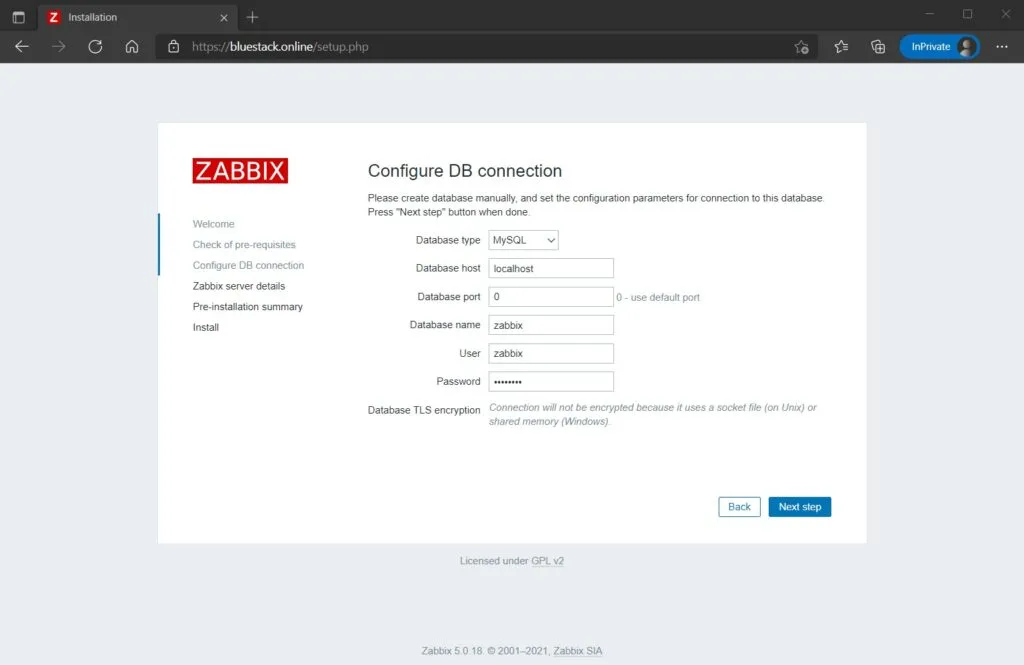Click the Next step button
This screenshot has height=665, width=1024.
pos(799,507)
